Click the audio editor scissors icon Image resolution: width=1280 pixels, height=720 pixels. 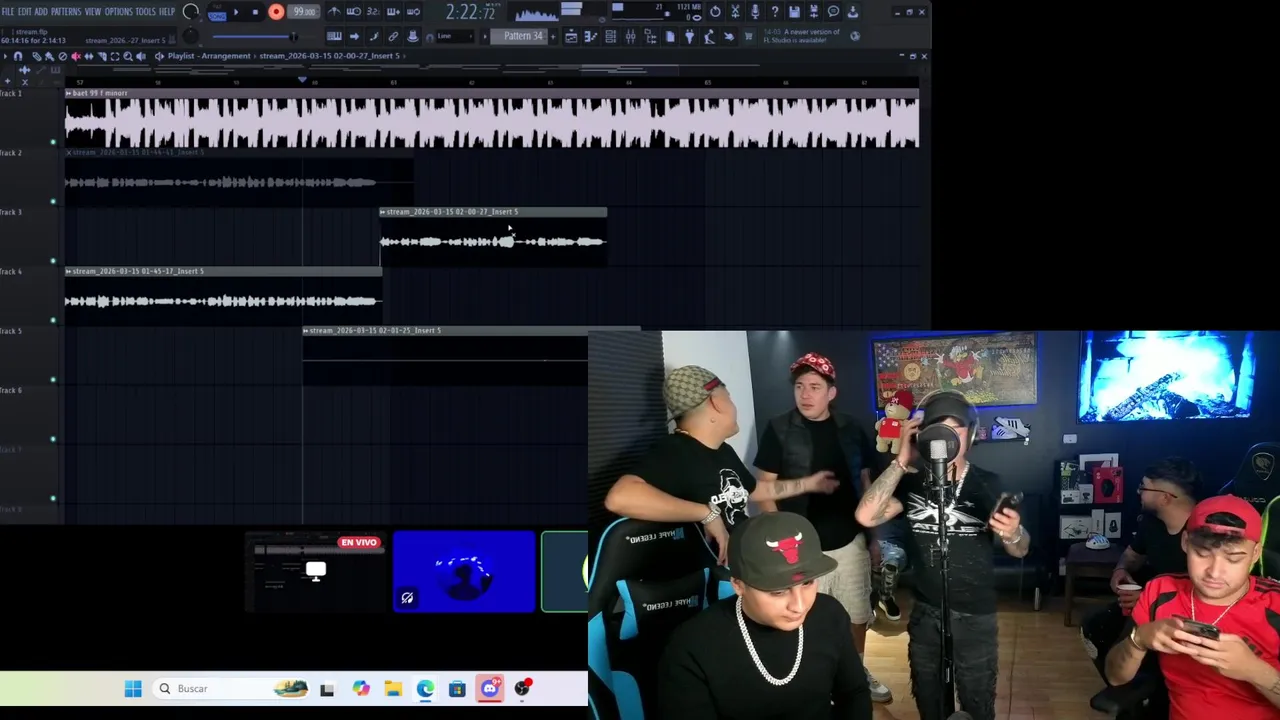pyautogui.click(x=735, y=12)
